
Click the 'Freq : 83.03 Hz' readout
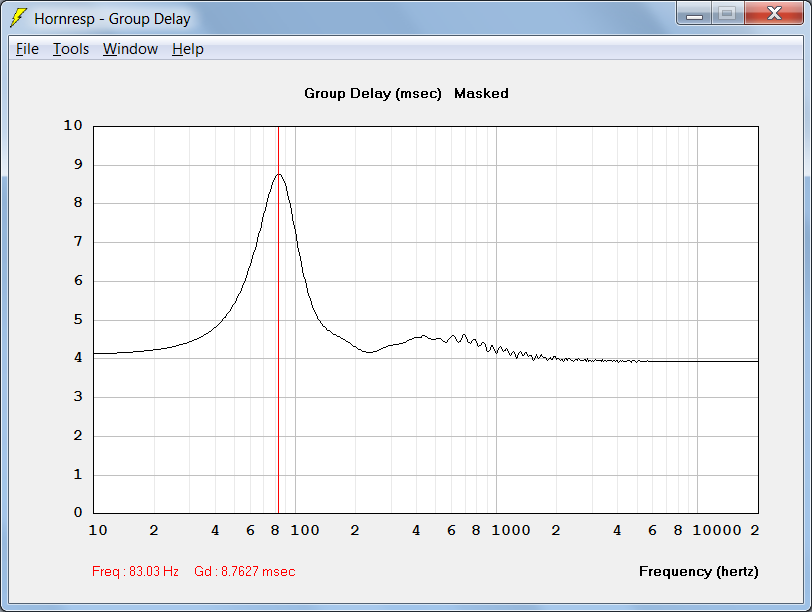coord(135,571)
